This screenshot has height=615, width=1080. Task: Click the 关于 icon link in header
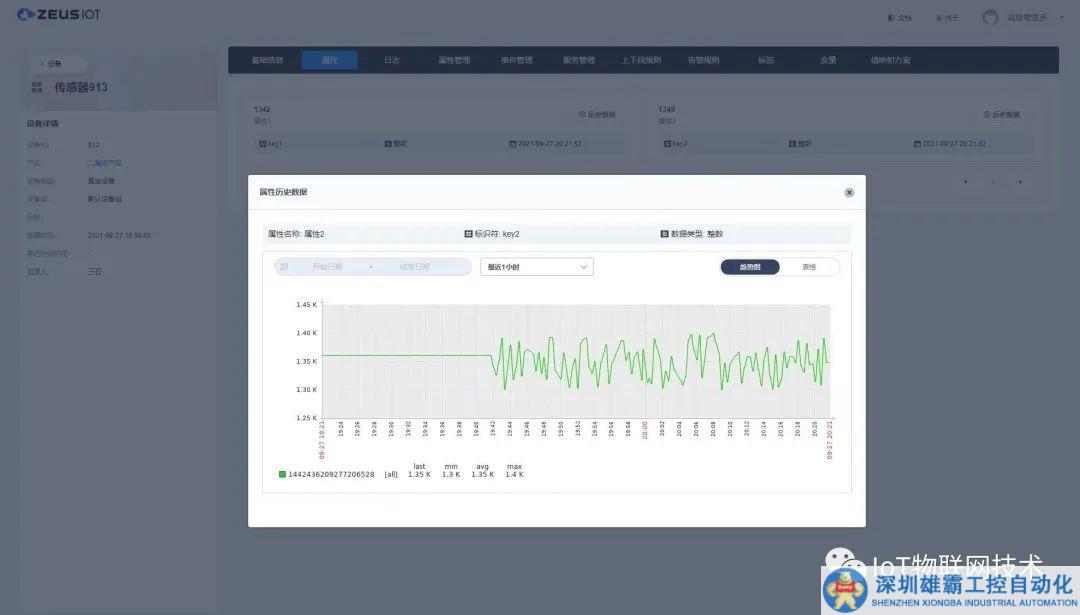coord(938,18)
